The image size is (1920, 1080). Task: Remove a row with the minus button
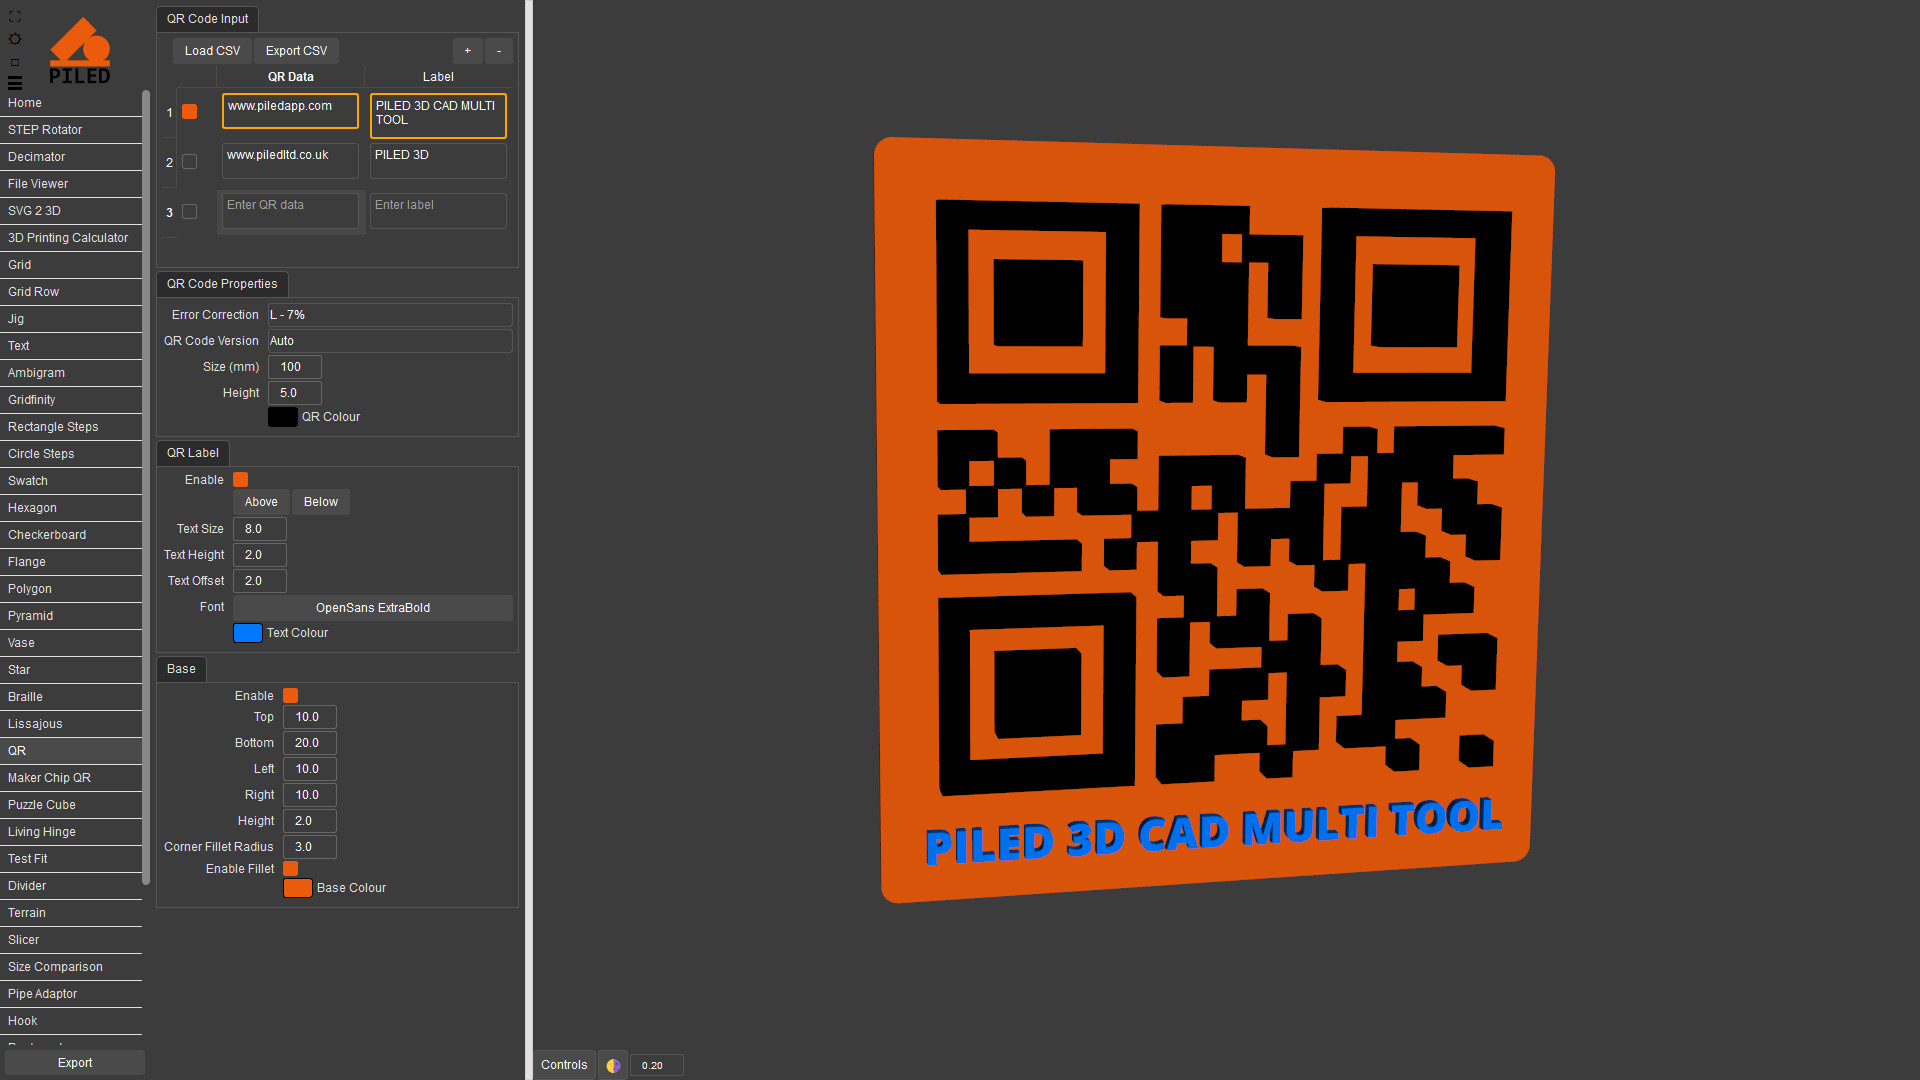[498, 51]
